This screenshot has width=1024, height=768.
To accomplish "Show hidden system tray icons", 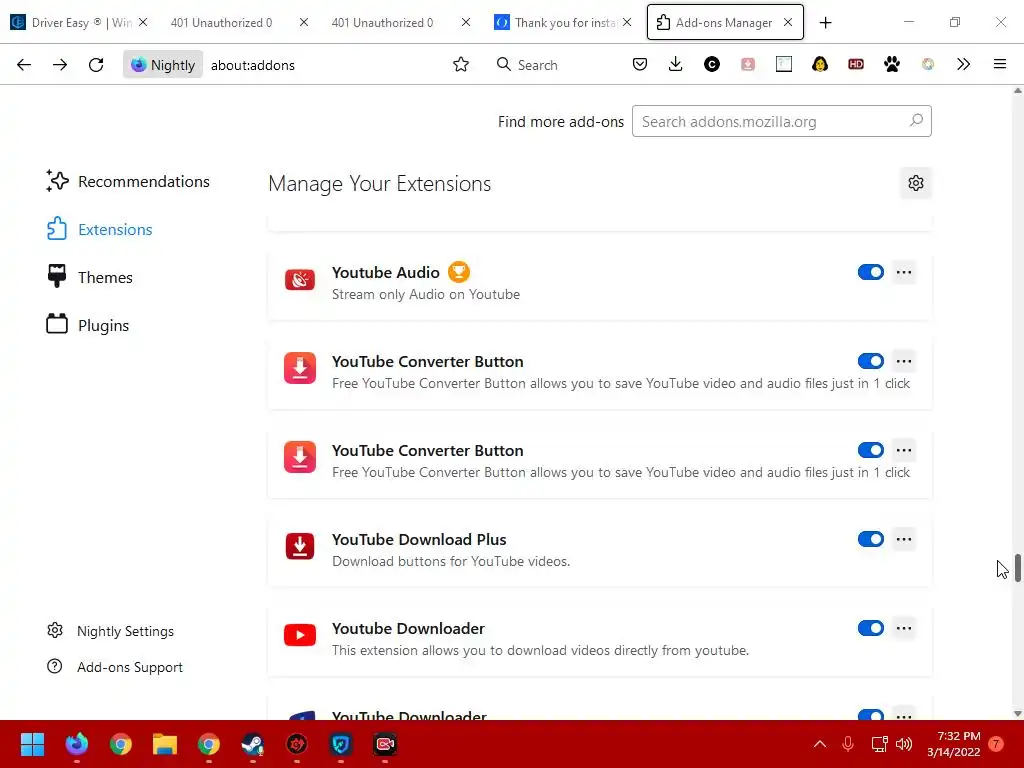I will (820, 744).
